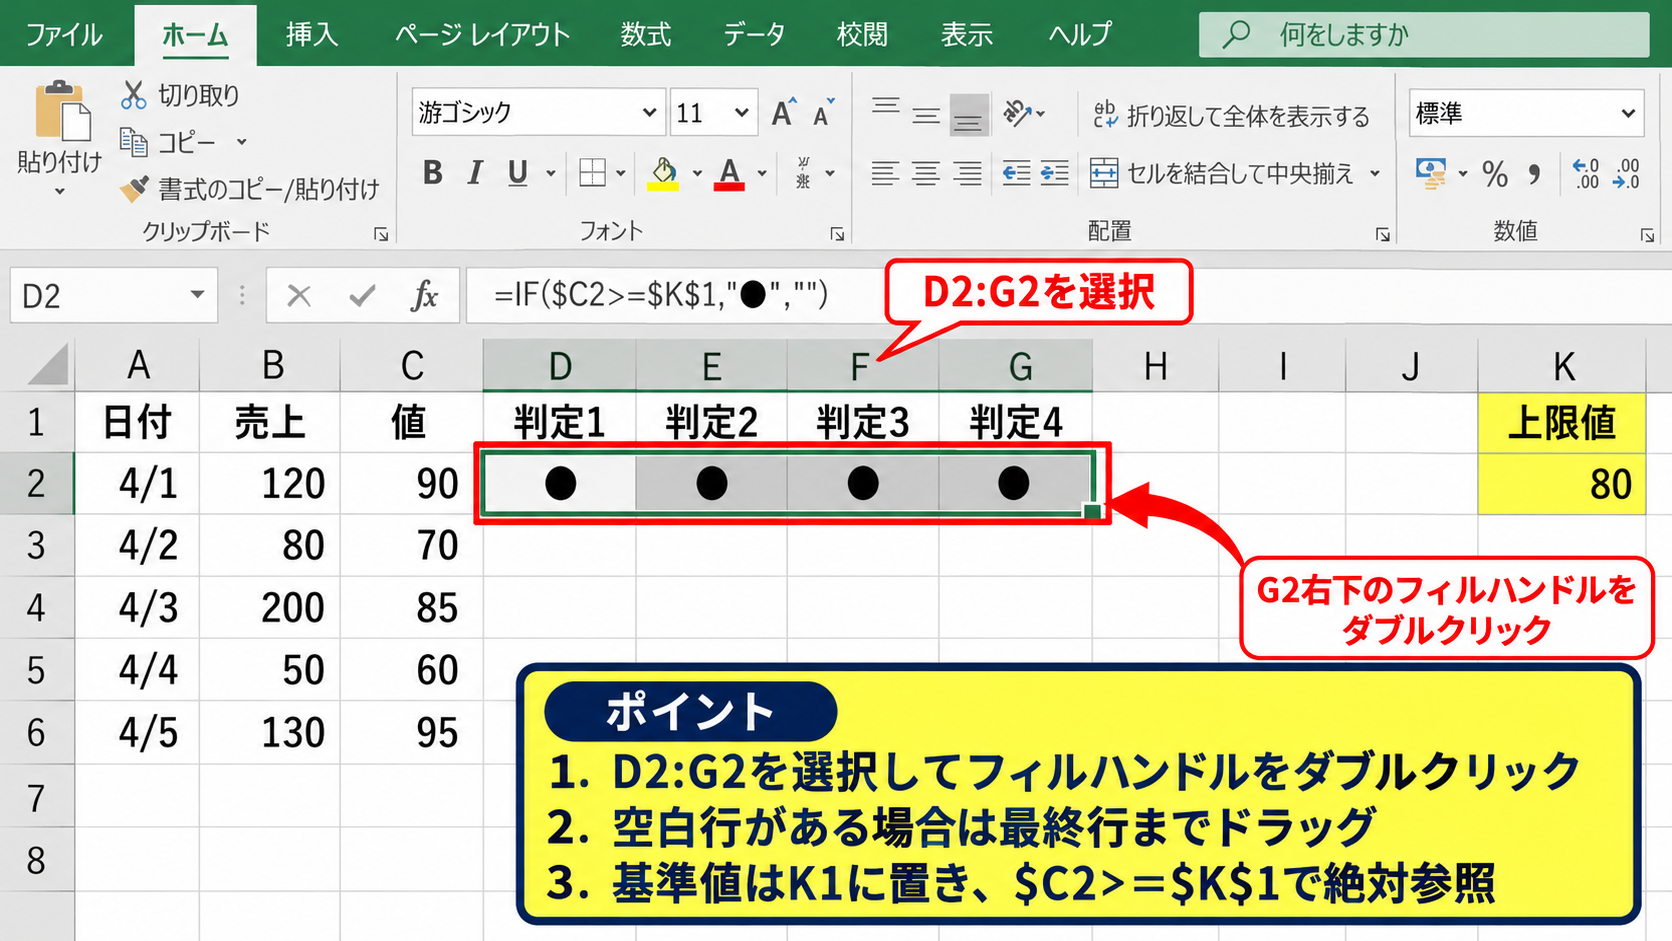Select cell K2 containing 80

[1561, 484]
